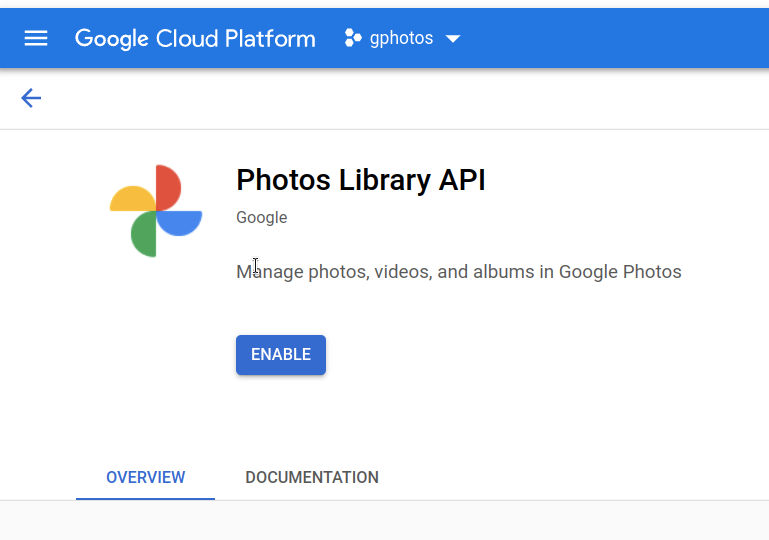Click the Google publisher name under the title
Image resolution: width=769 pixels, height=540 pixels.
261,217
